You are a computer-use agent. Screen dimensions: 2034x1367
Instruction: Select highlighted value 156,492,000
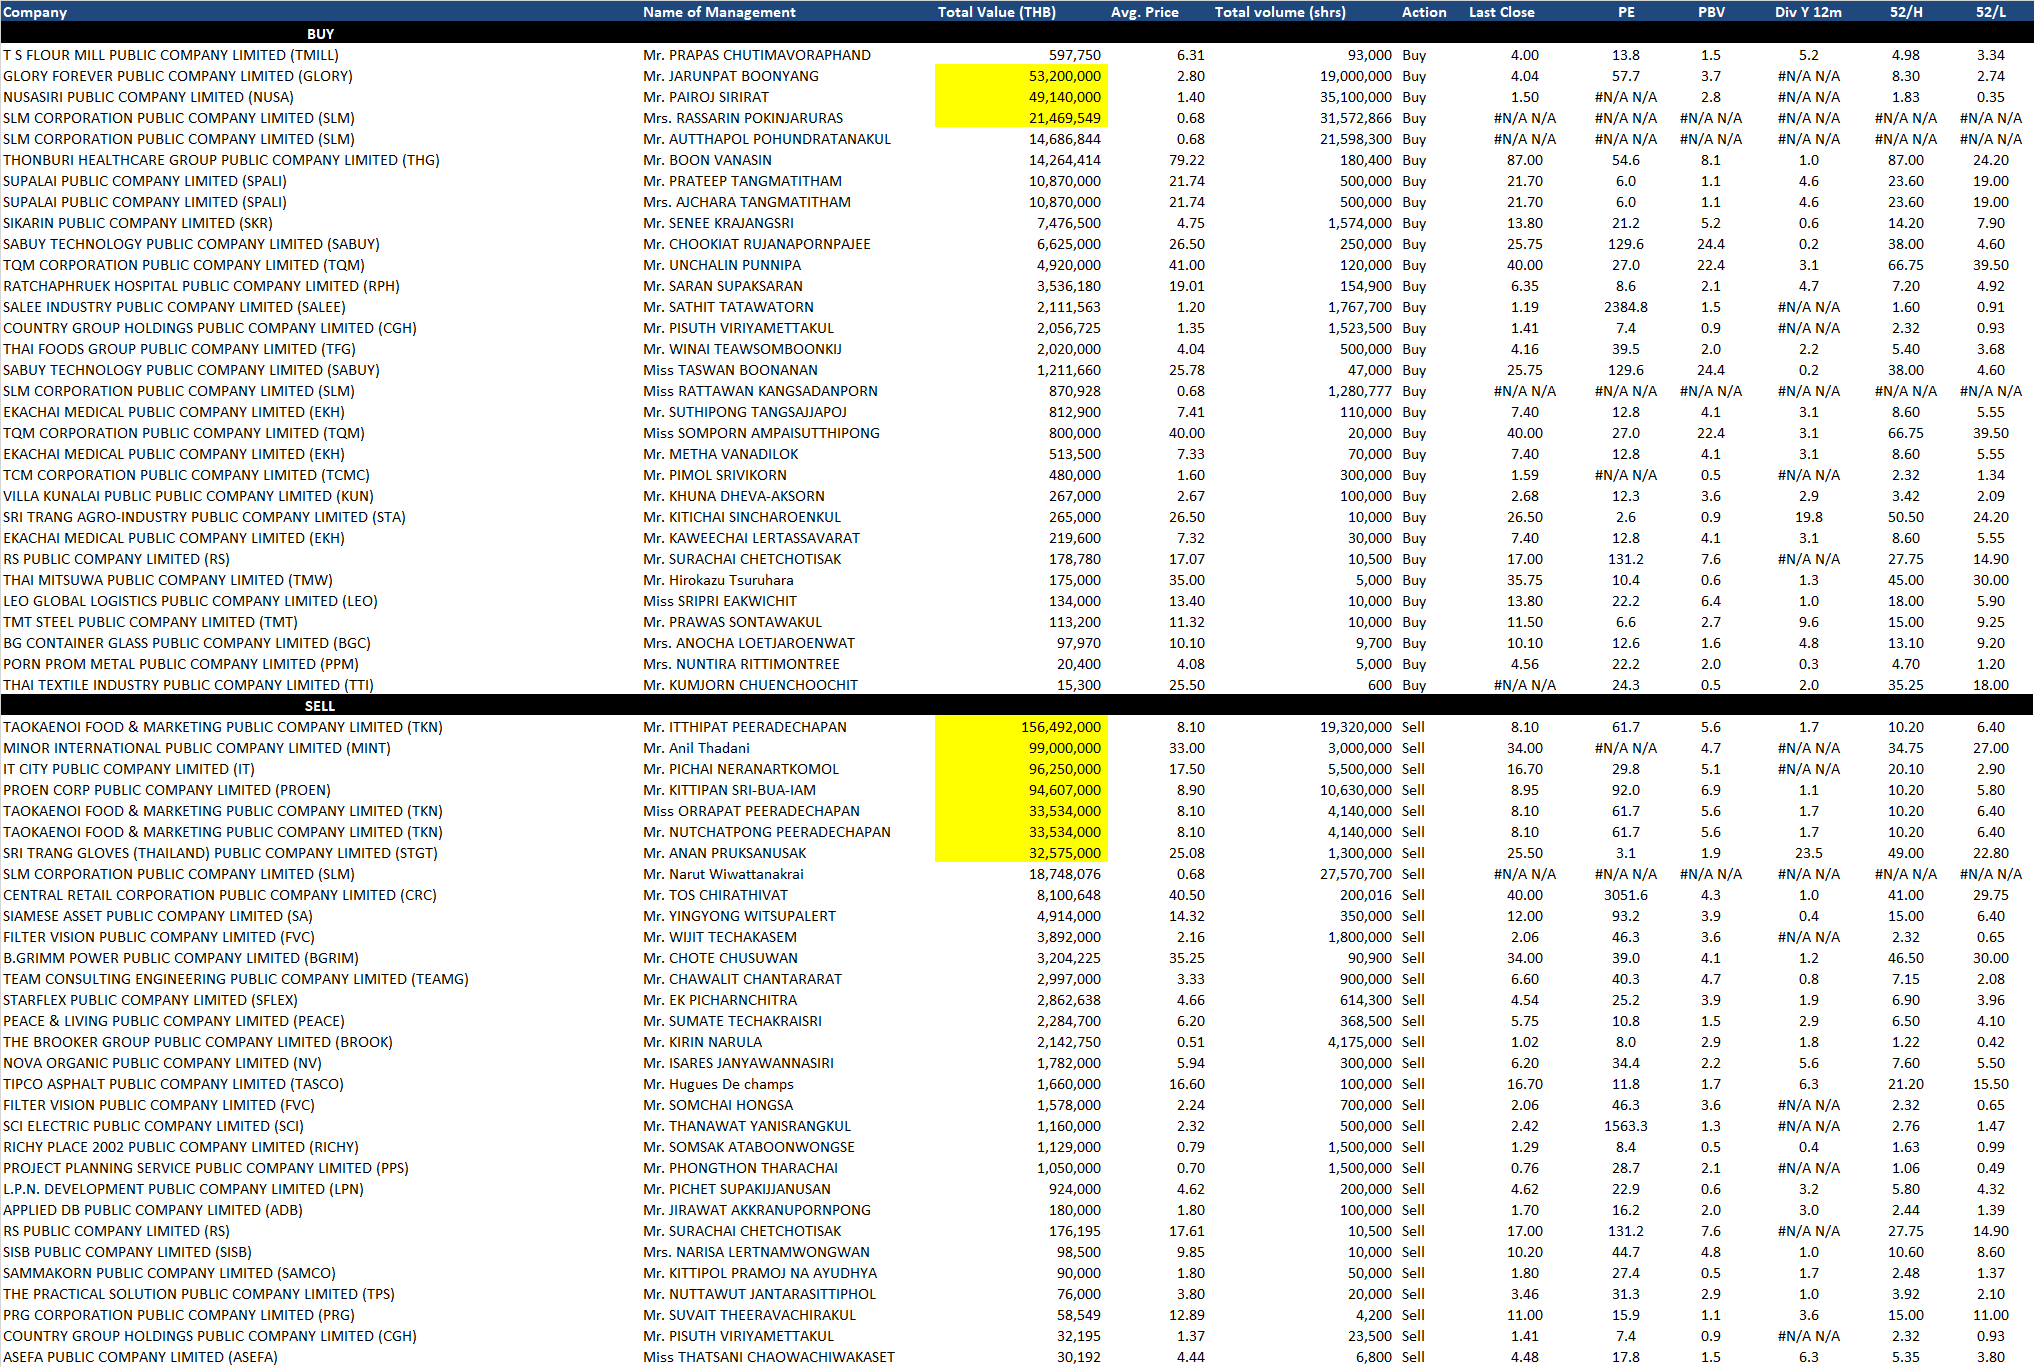[1021, 727]
